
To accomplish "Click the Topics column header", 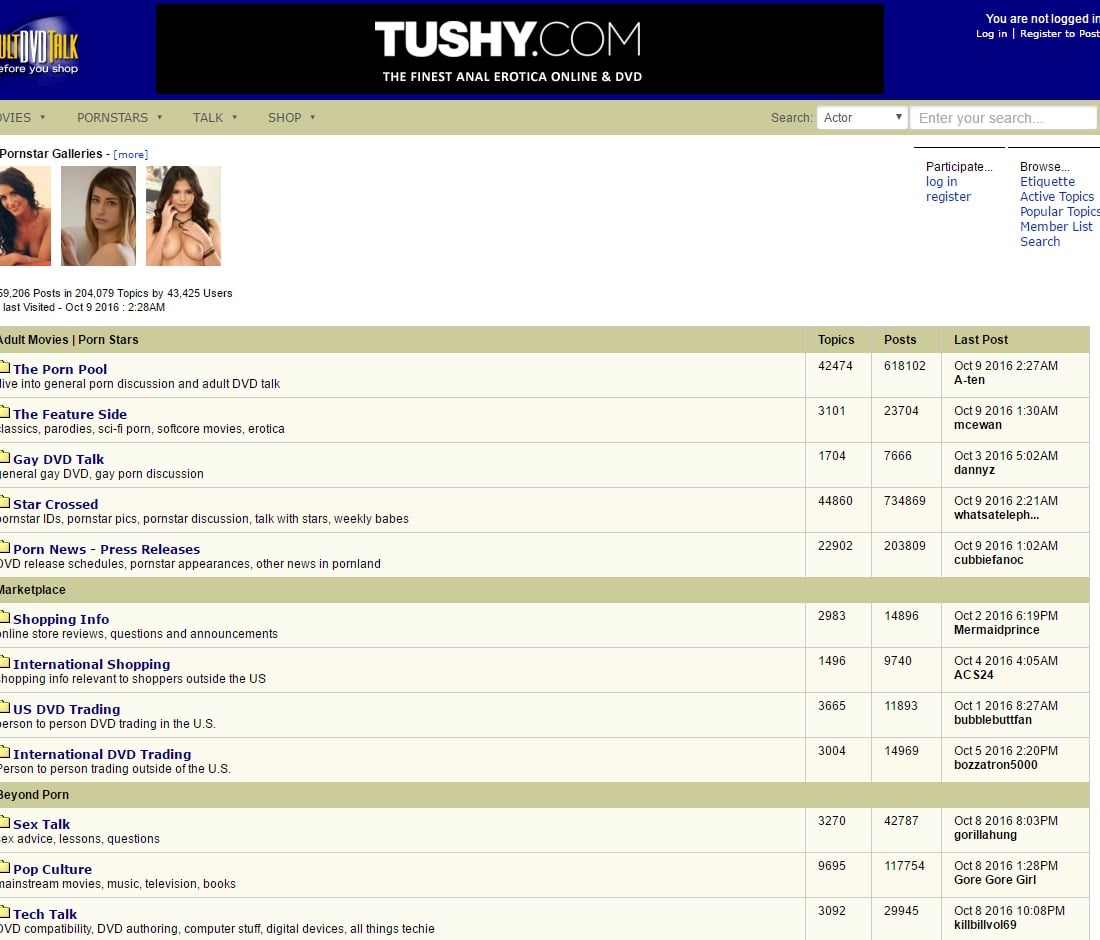I will click(836, 340).
